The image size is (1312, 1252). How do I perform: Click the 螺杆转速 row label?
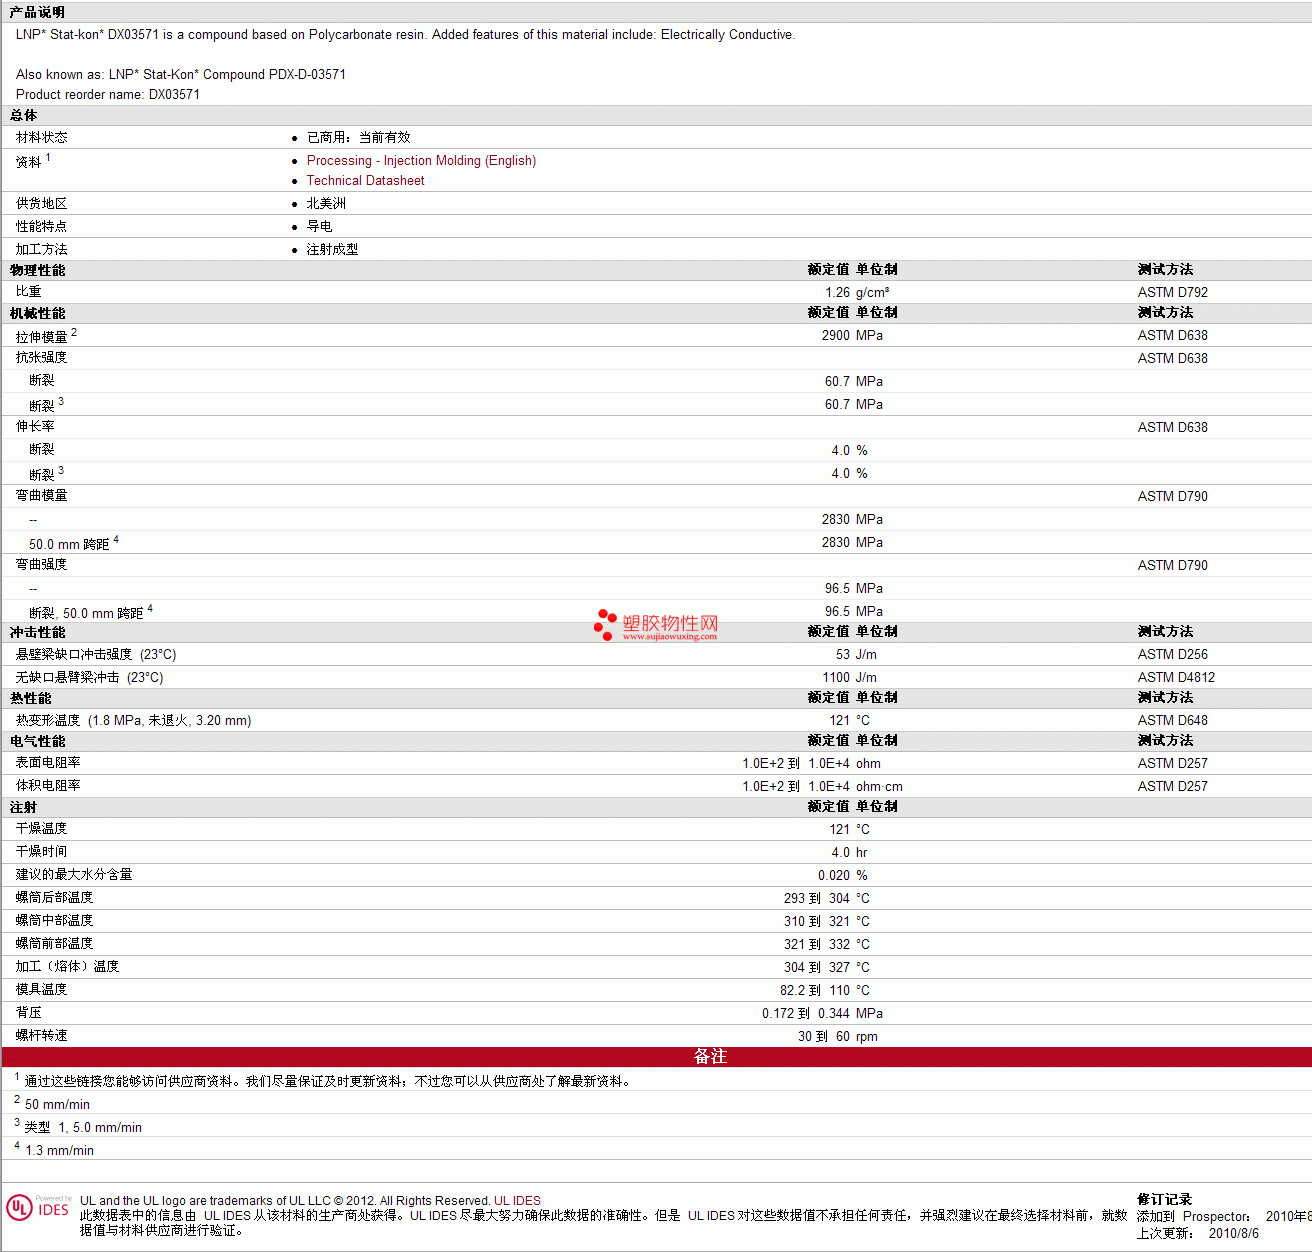coord(42,1036)
